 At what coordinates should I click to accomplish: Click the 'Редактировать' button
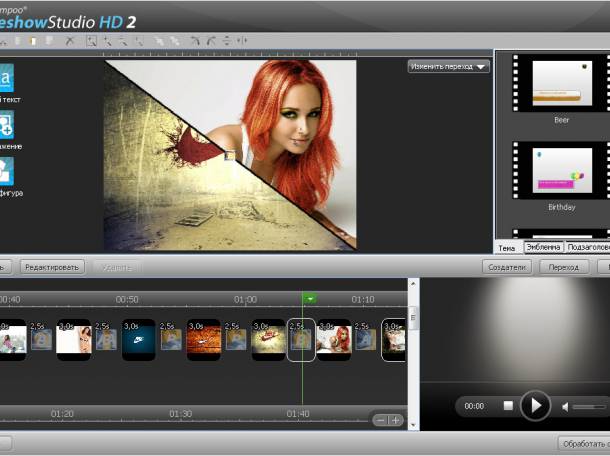53,267
